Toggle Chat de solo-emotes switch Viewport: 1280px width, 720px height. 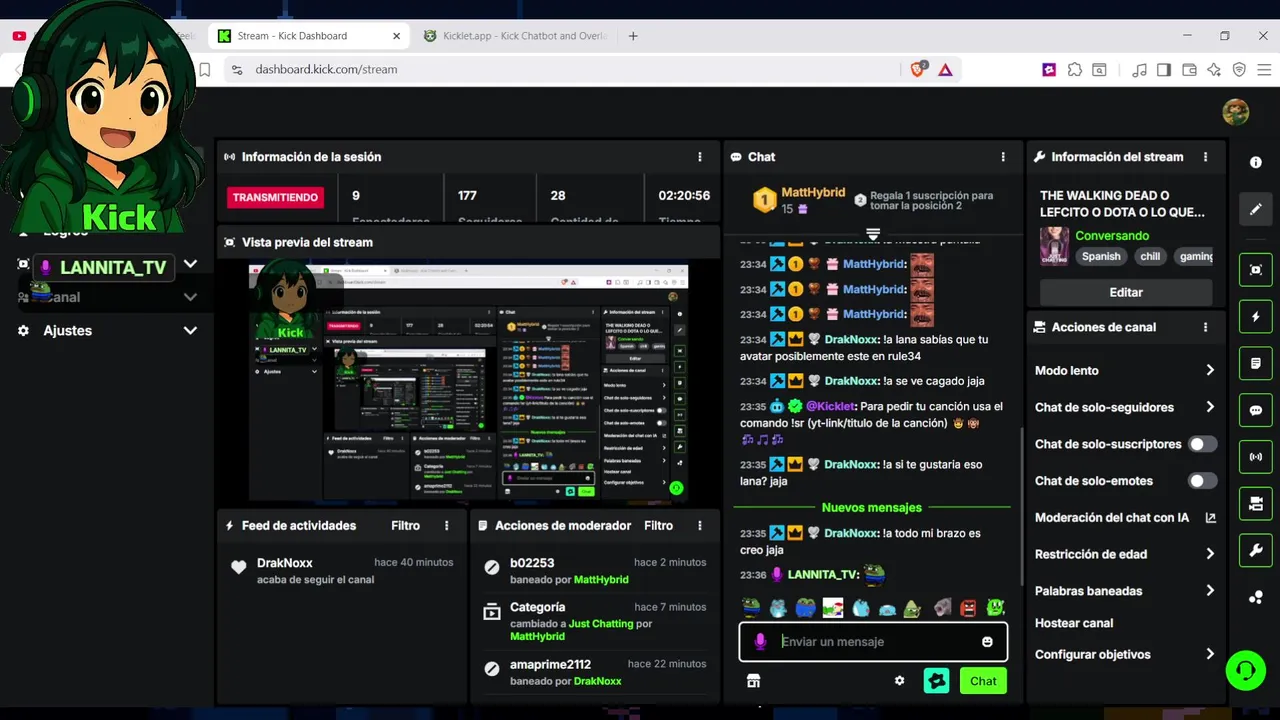pos(1202,481)
